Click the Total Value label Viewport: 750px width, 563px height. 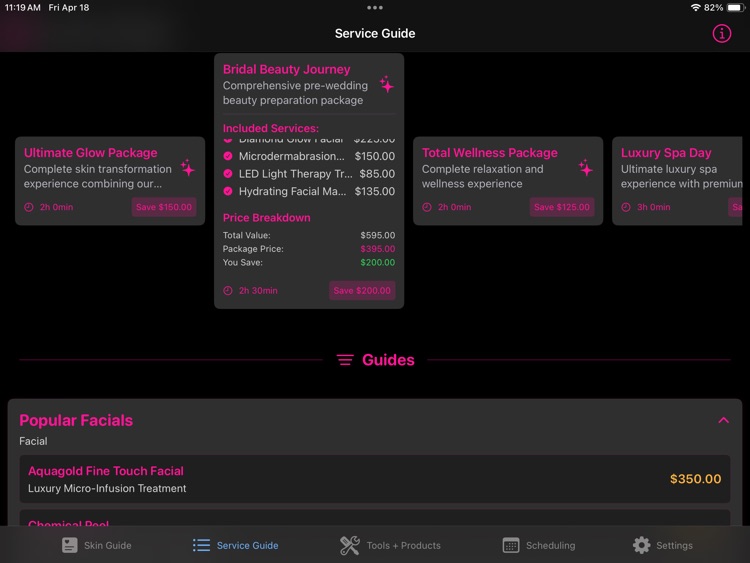click(x=246, y=235)
